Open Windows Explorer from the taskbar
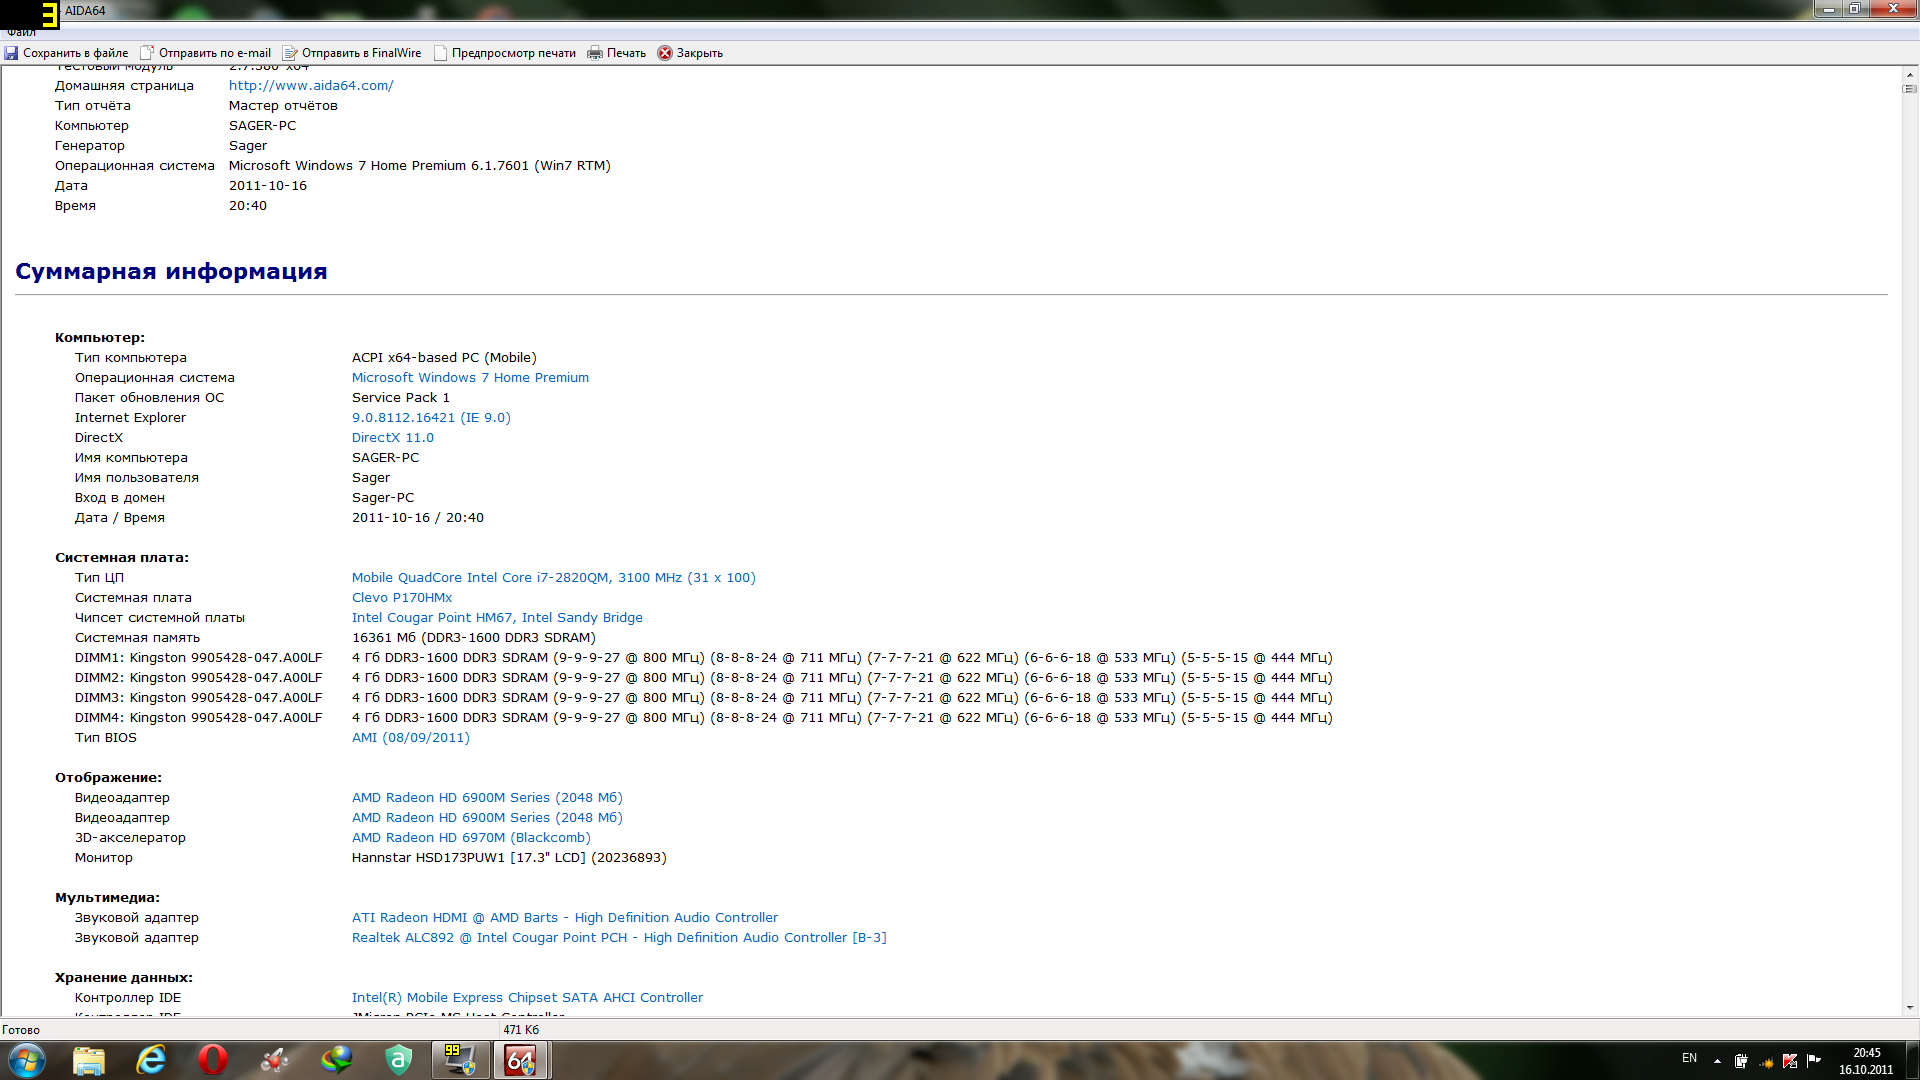This screenshot has width=1920, height=1080. point(89,1060)
